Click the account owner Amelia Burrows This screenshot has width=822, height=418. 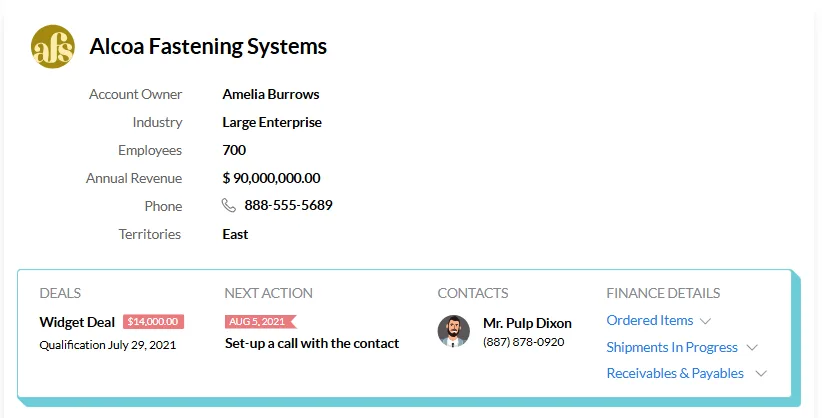pos(270,95)
